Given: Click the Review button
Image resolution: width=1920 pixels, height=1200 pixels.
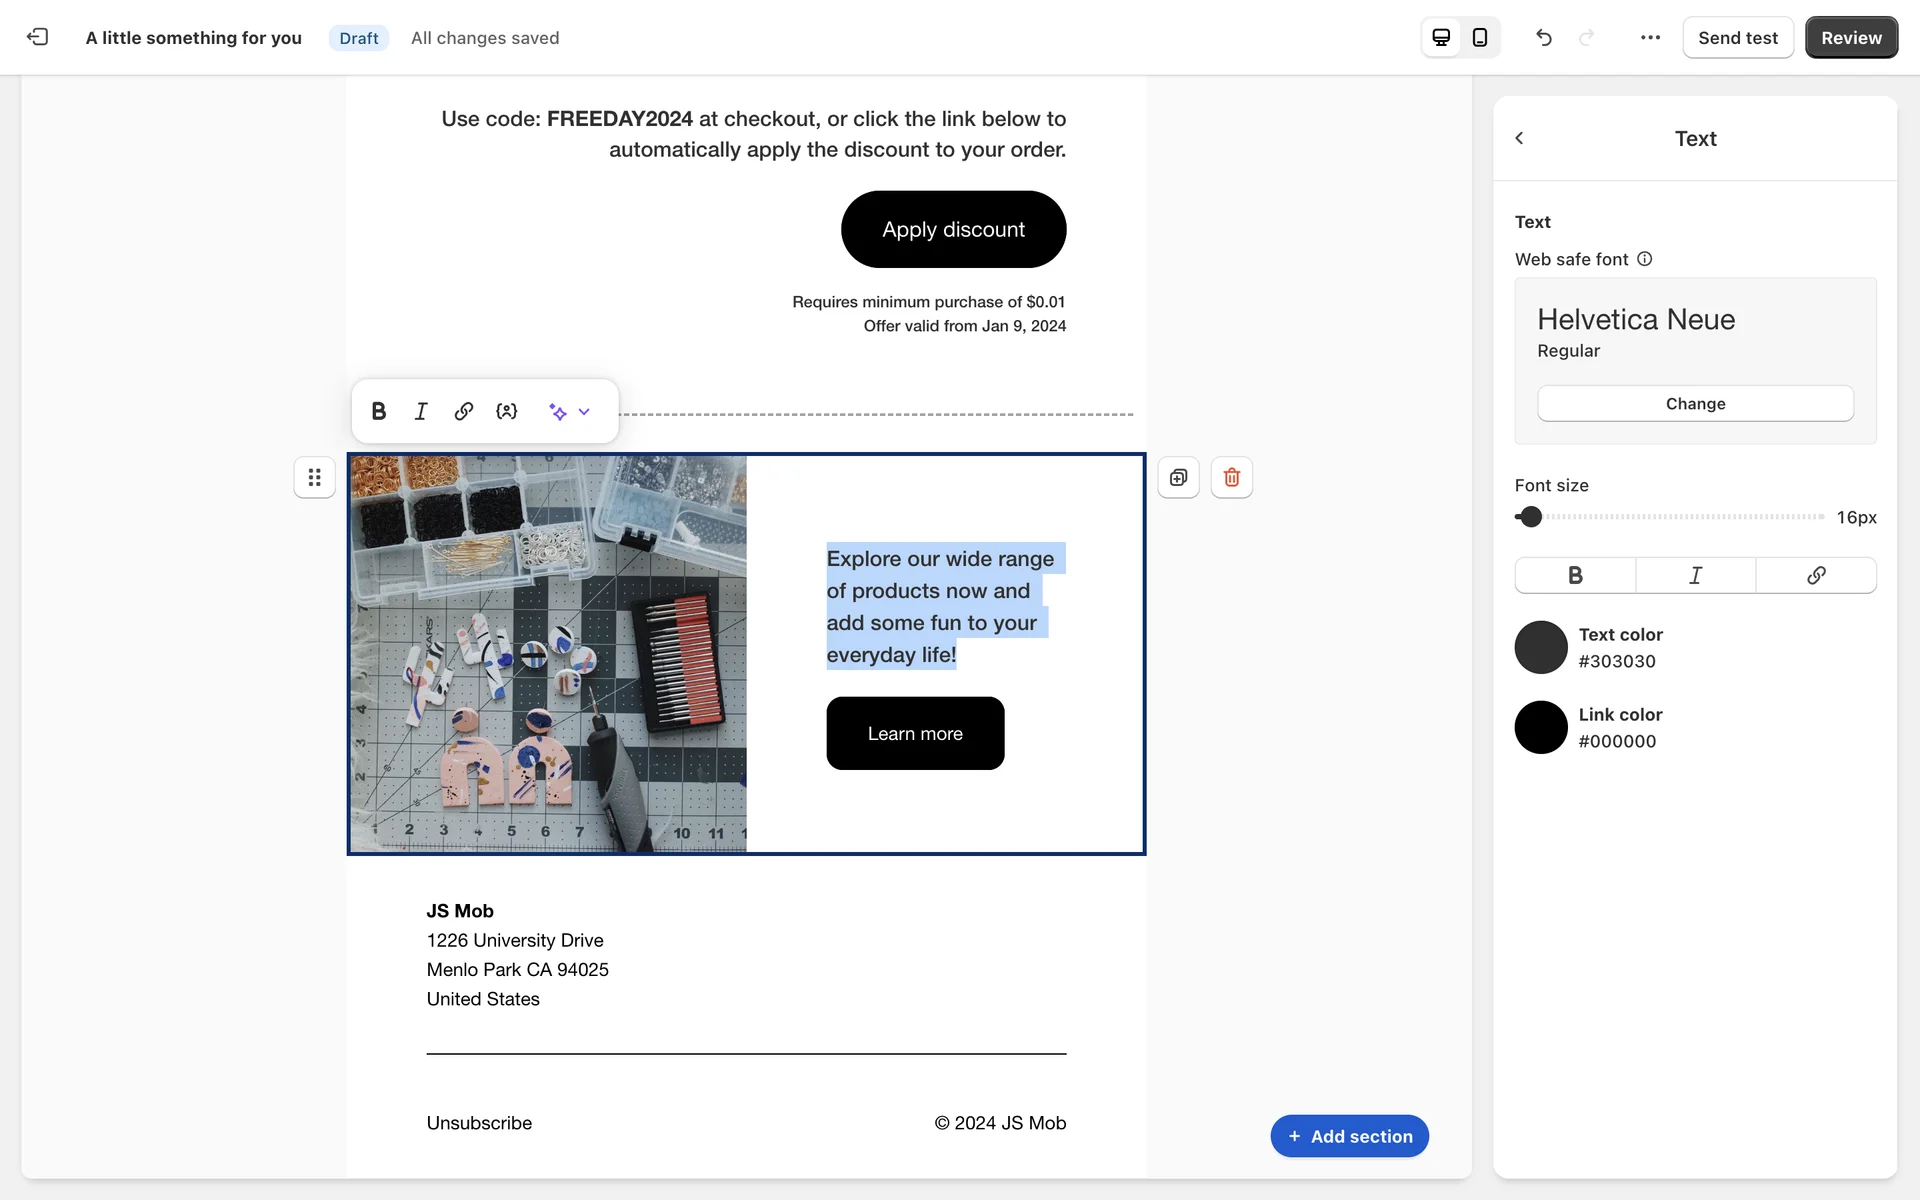Looking at the screenshot, I should (1850, 37).
